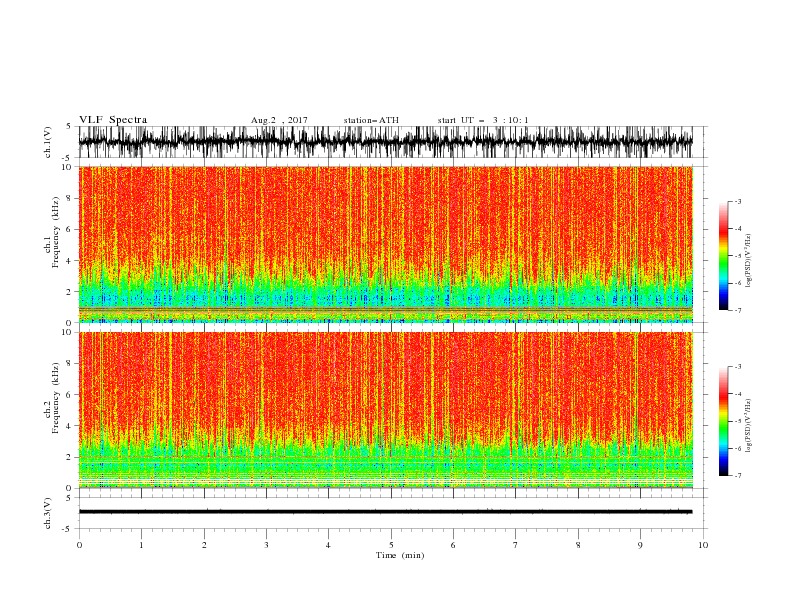Click the "3" tick on the time axis
The image size is (792, 612).
[266, 545]
